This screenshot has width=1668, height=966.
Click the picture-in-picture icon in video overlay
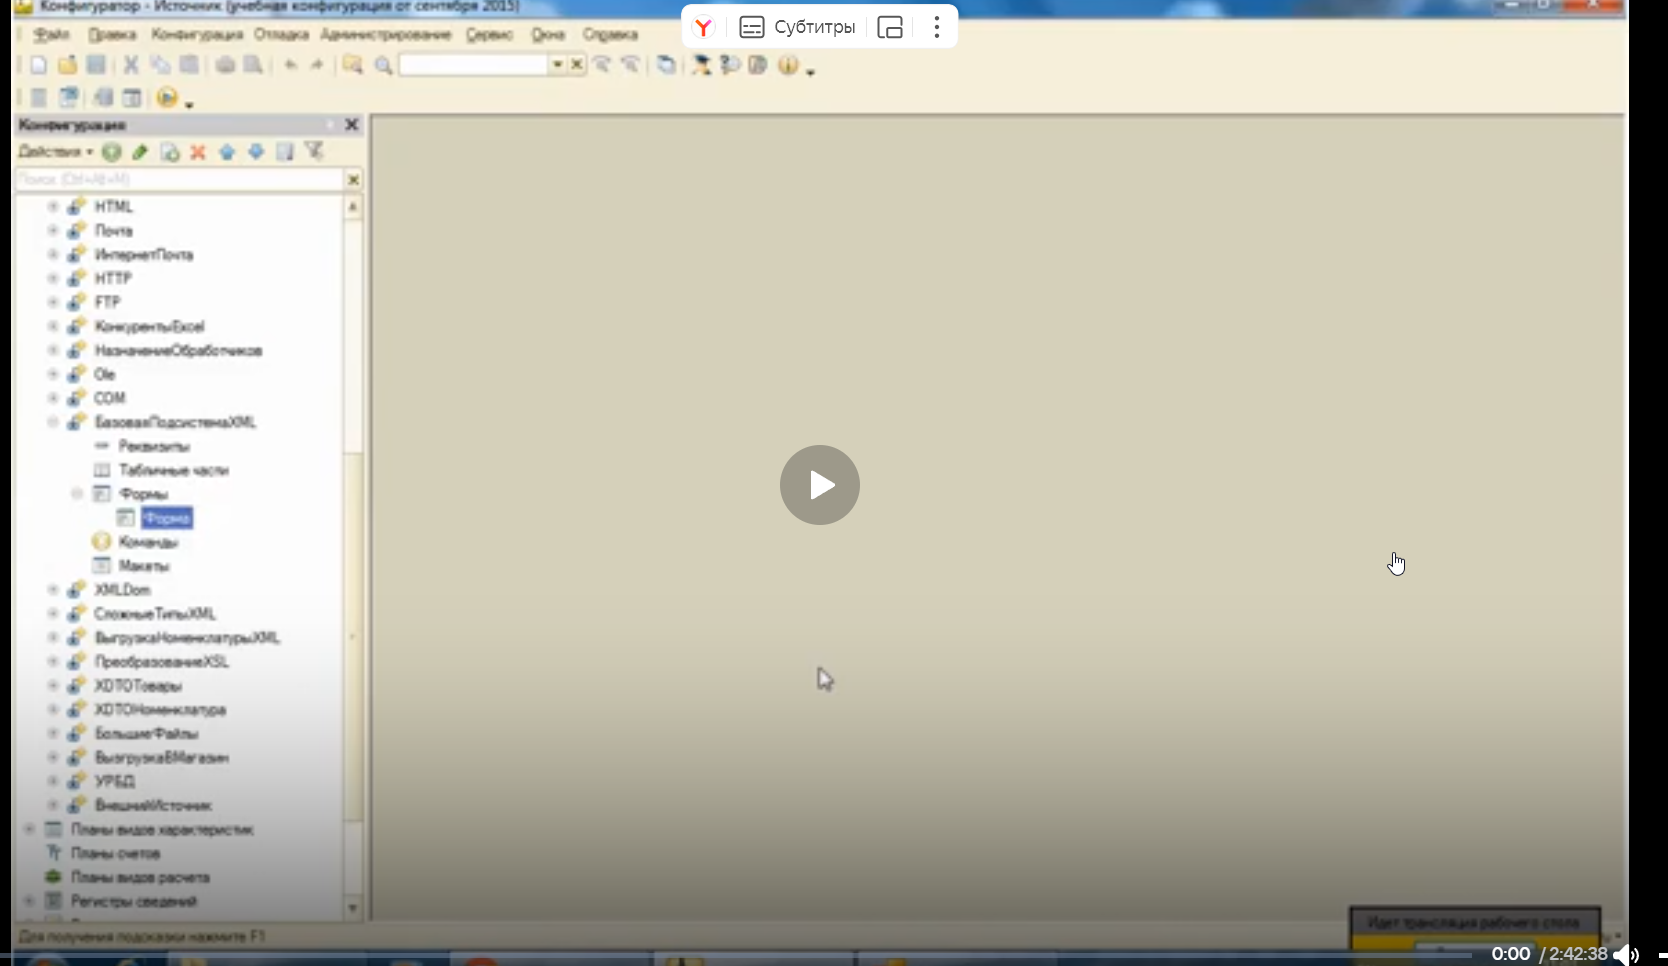[x=890, y=27]
